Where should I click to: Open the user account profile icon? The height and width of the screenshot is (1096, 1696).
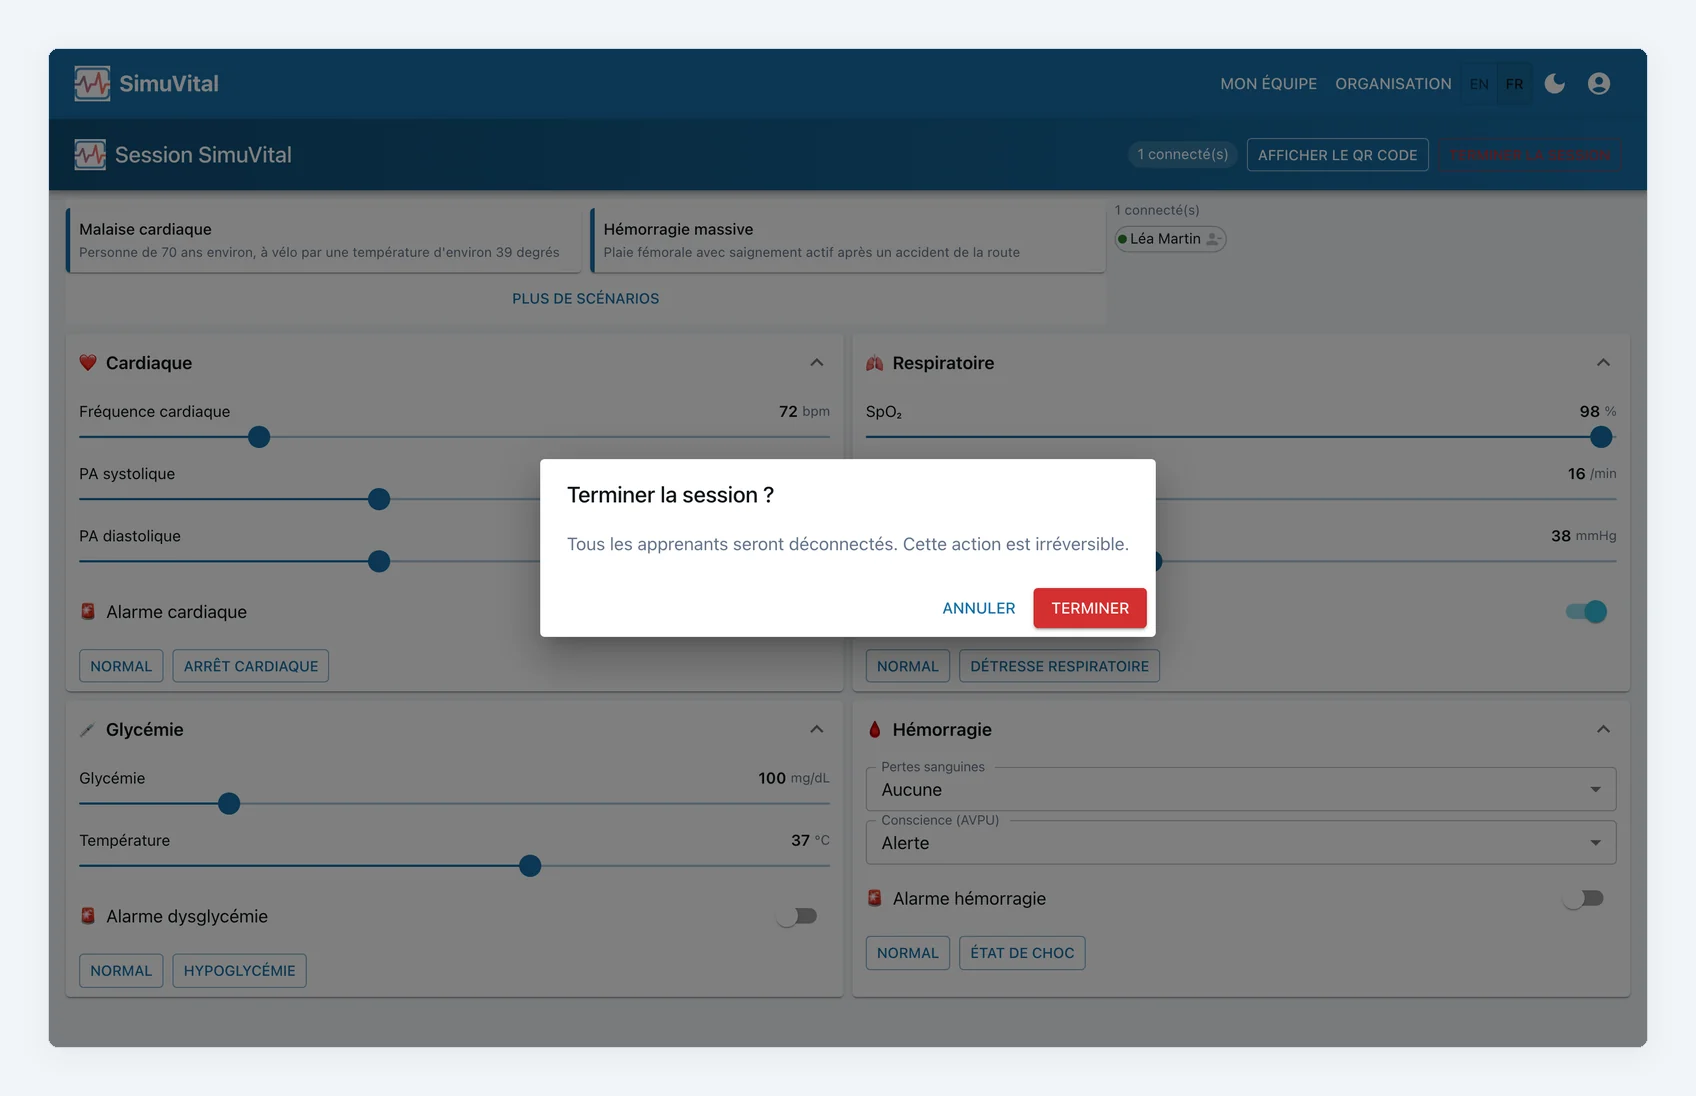[1598, 83]
